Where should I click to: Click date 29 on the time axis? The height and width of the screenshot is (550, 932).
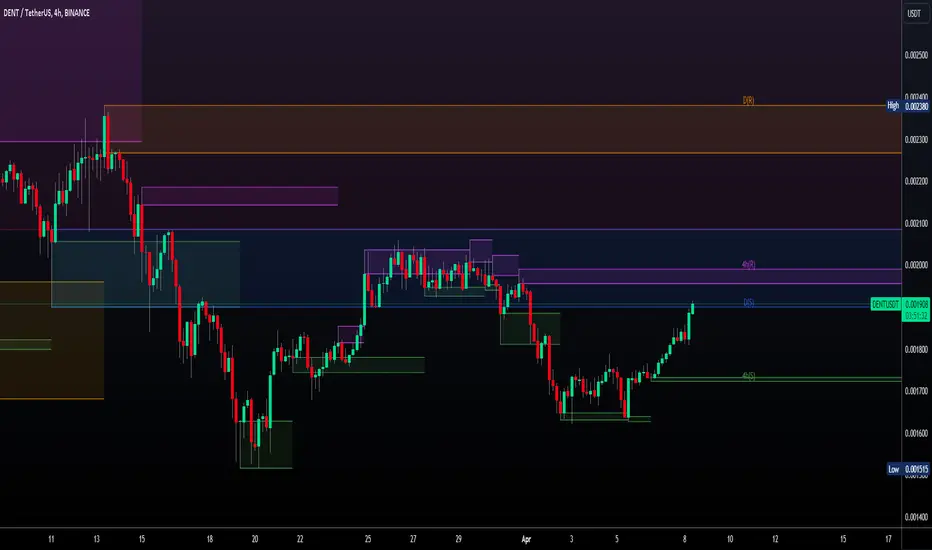(x=458, y=539)
